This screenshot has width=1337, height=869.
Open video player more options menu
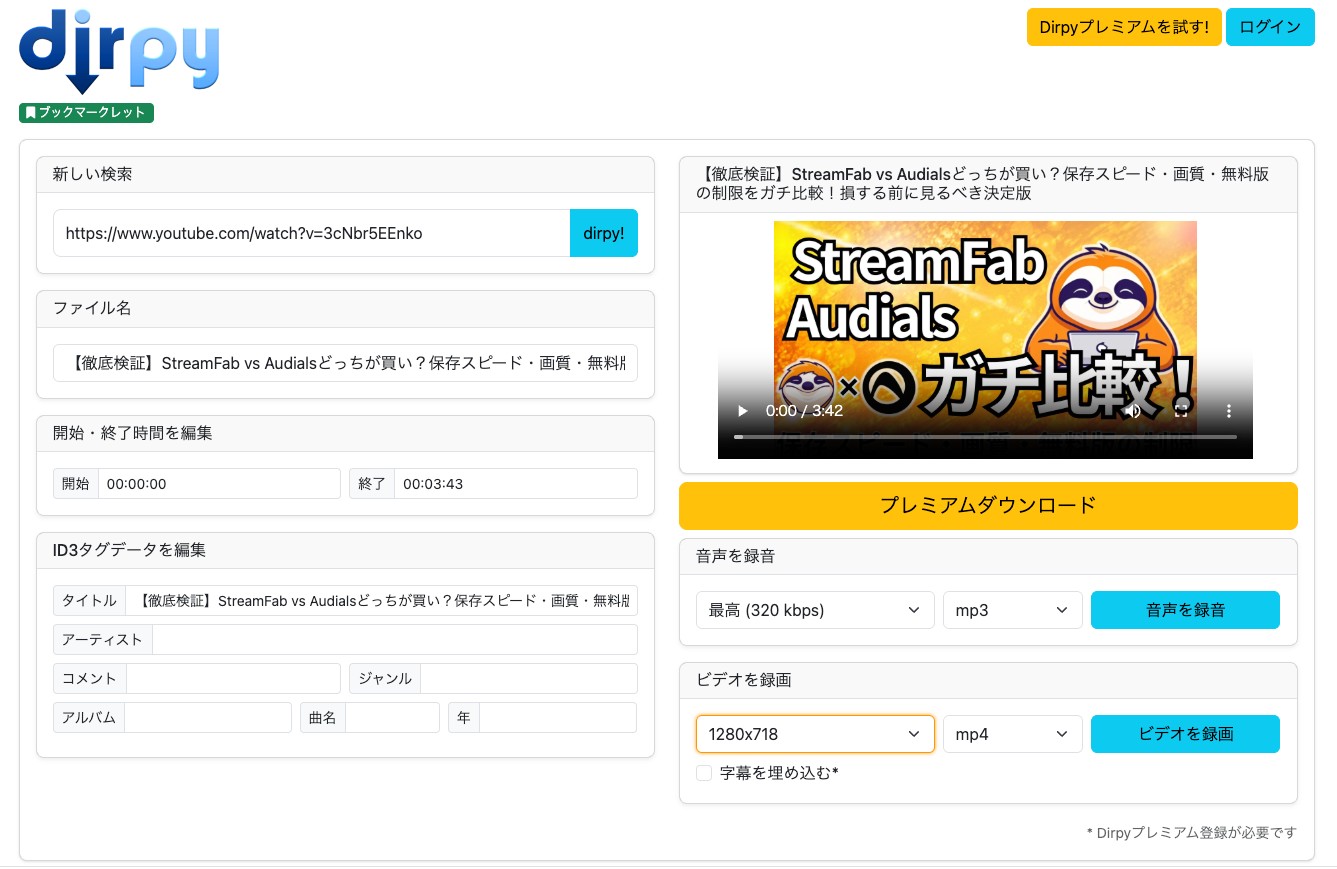coord(1229,411)
